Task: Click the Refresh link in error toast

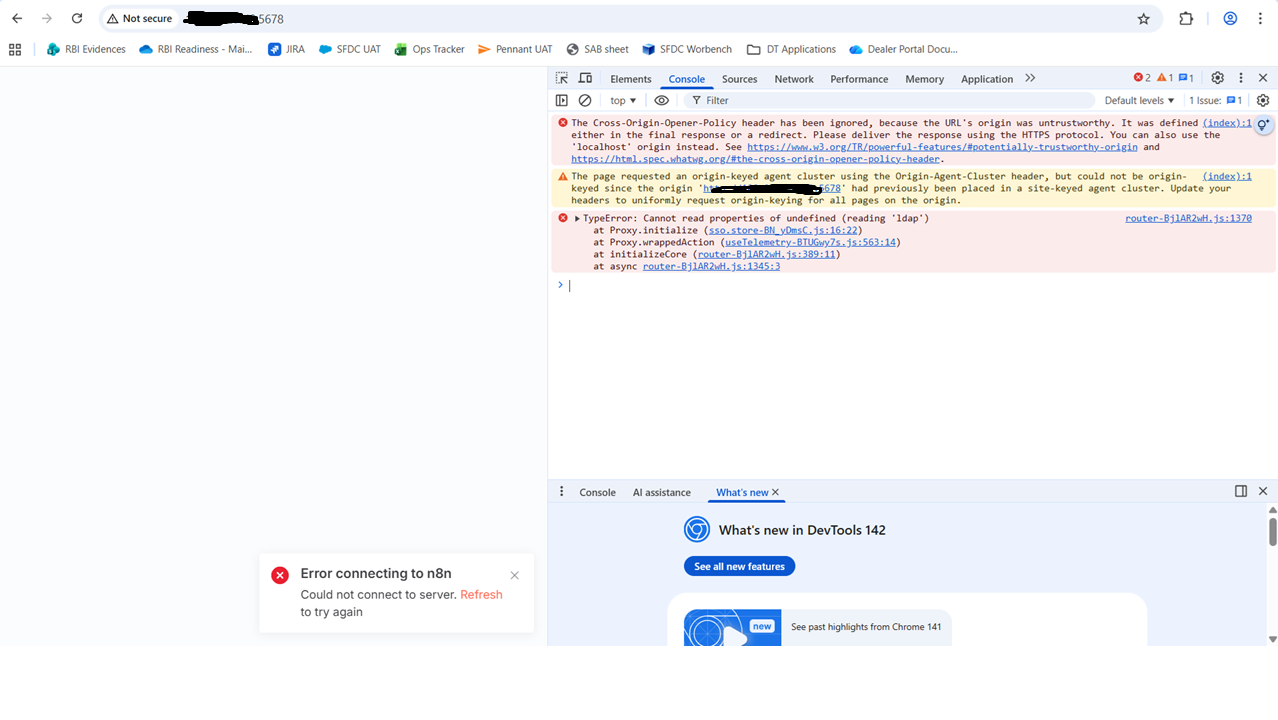Action: click(481, 594)
